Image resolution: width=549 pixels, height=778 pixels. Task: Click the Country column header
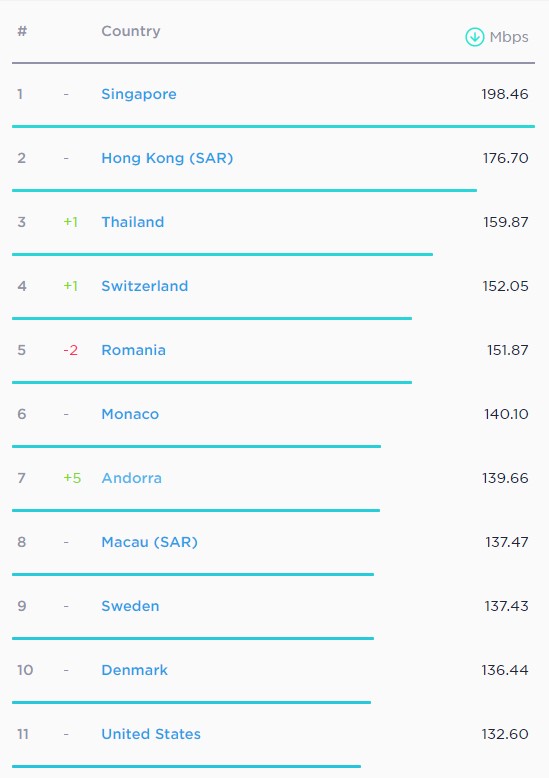[x=131, y=31]
